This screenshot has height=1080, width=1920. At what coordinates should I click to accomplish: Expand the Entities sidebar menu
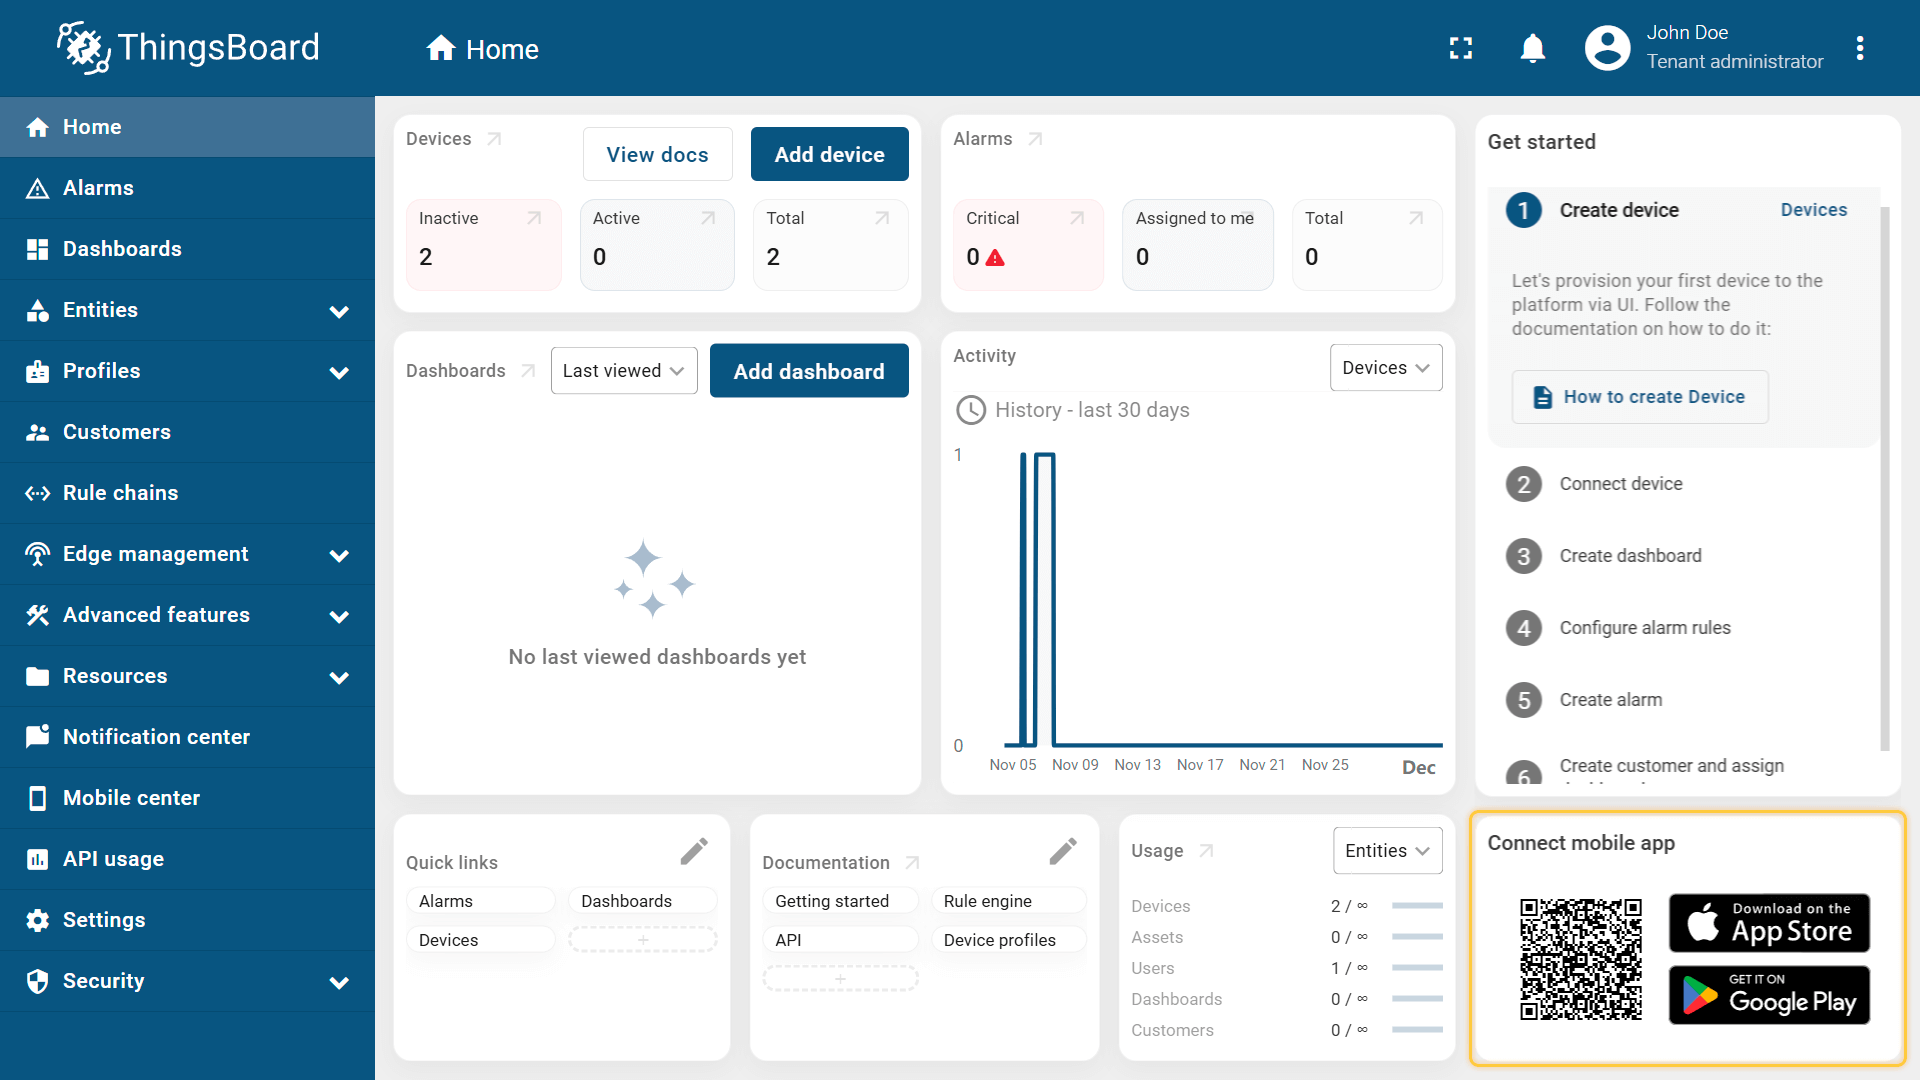339,311
